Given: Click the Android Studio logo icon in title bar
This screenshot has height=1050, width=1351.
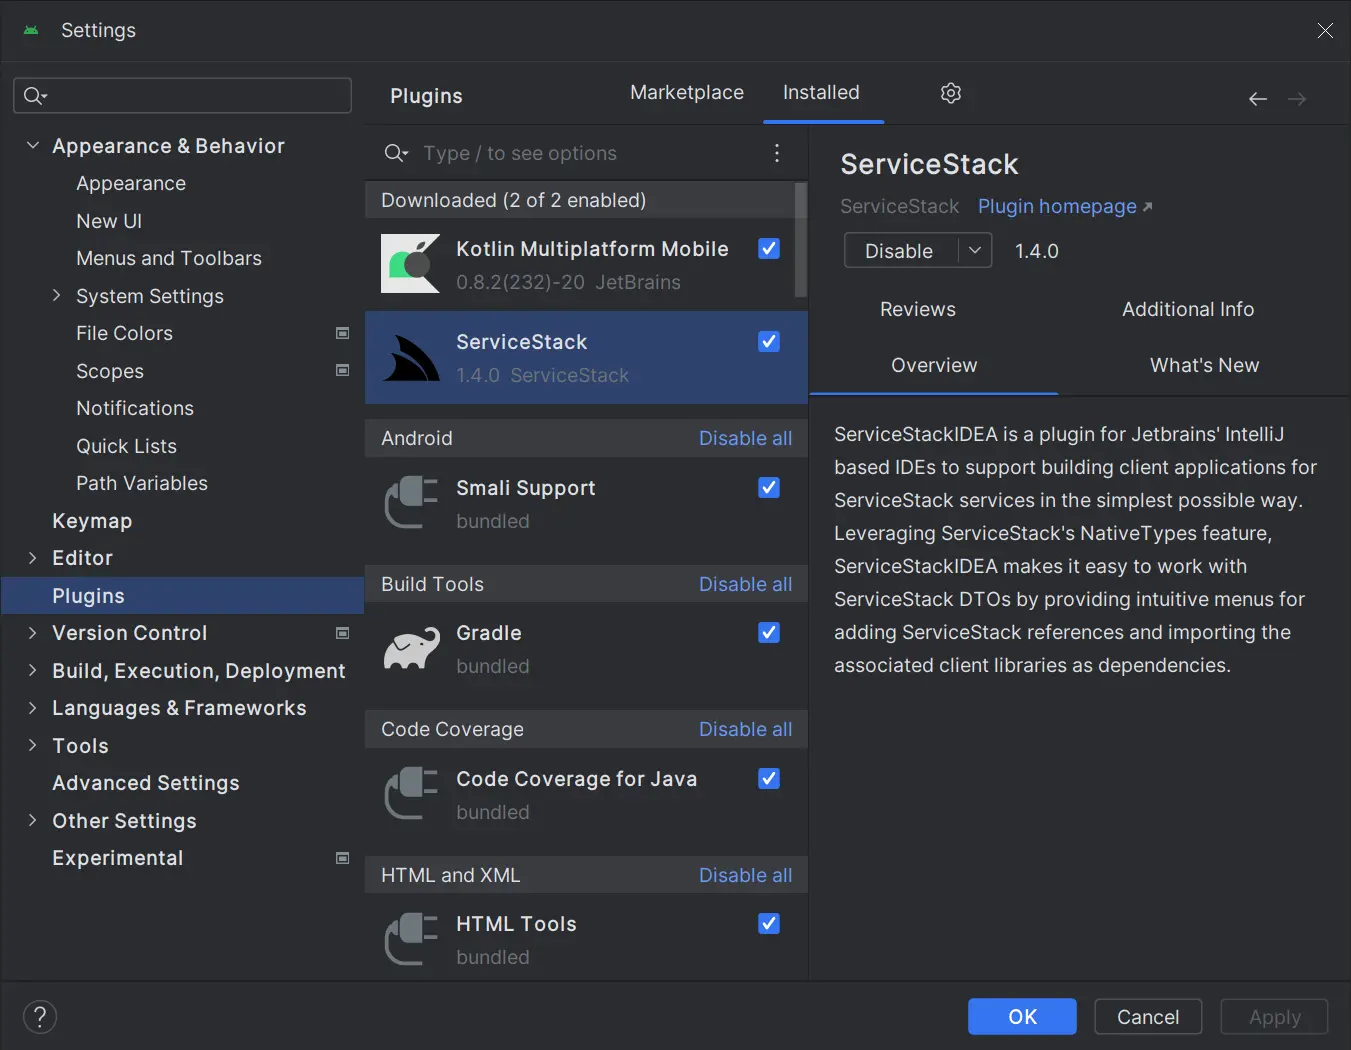Looking at the screenshot, I should pyautogui.click(x=31, y=30).
